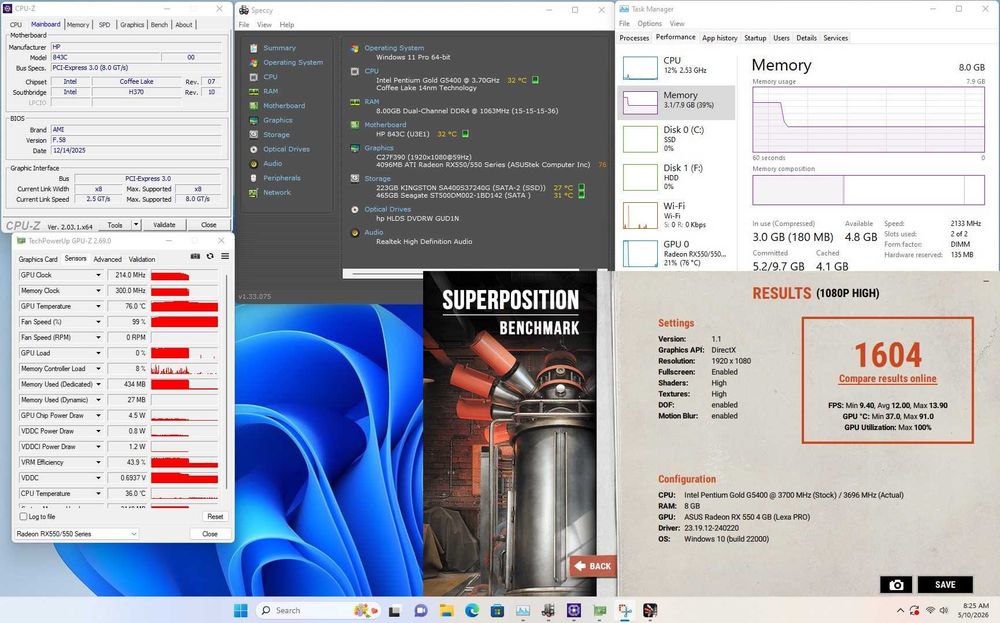Click the Reset button in GPU-Z

(215, 517)
